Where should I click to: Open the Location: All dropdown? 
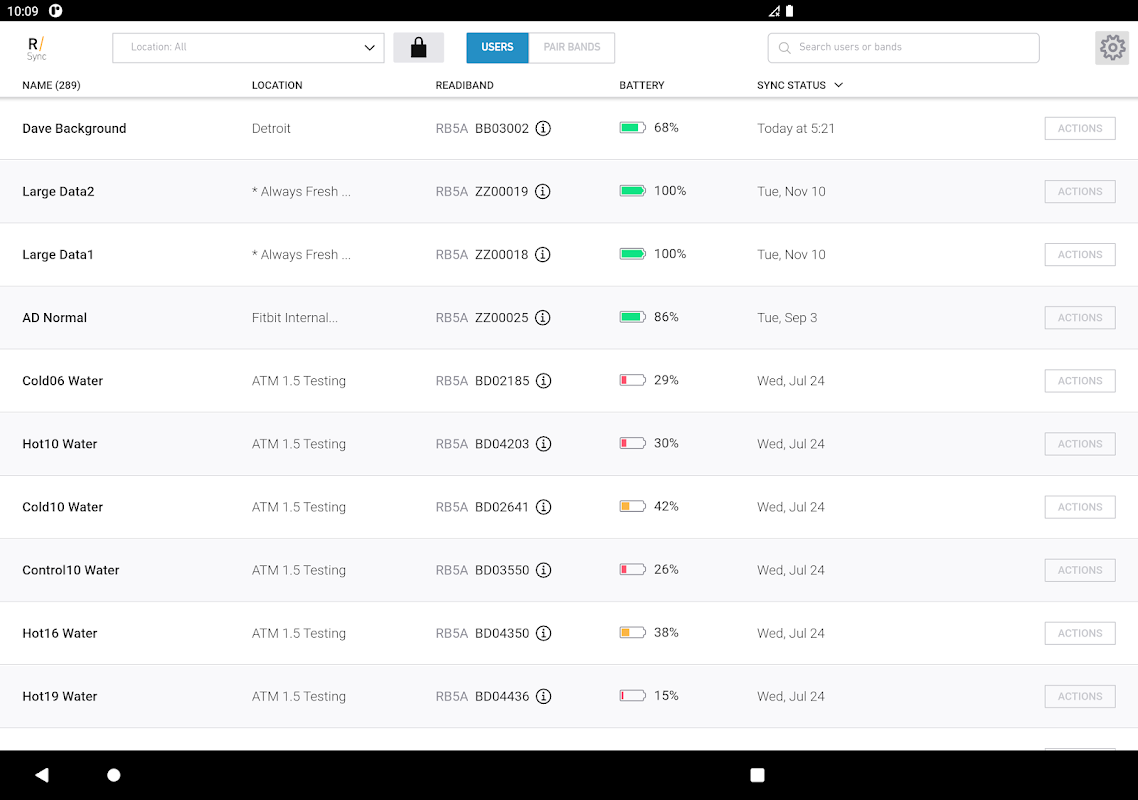(x=248, y=48)
